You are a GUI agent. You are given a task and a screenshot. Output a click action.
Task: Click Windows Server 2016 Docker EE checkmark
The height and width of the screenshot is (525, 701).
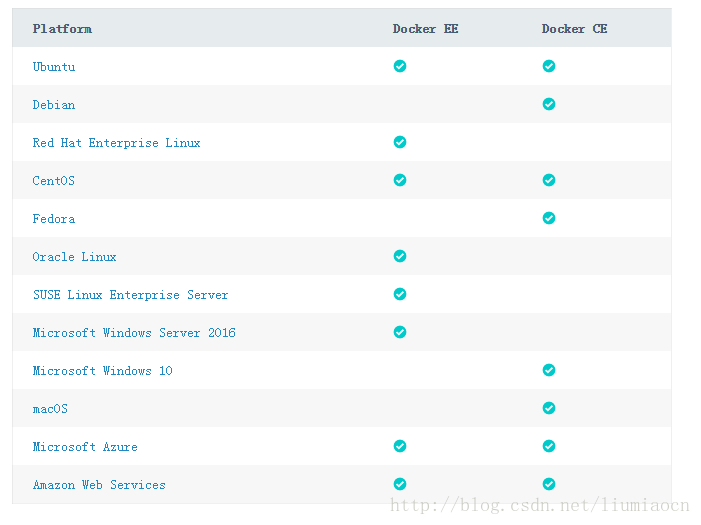[400, 332]
